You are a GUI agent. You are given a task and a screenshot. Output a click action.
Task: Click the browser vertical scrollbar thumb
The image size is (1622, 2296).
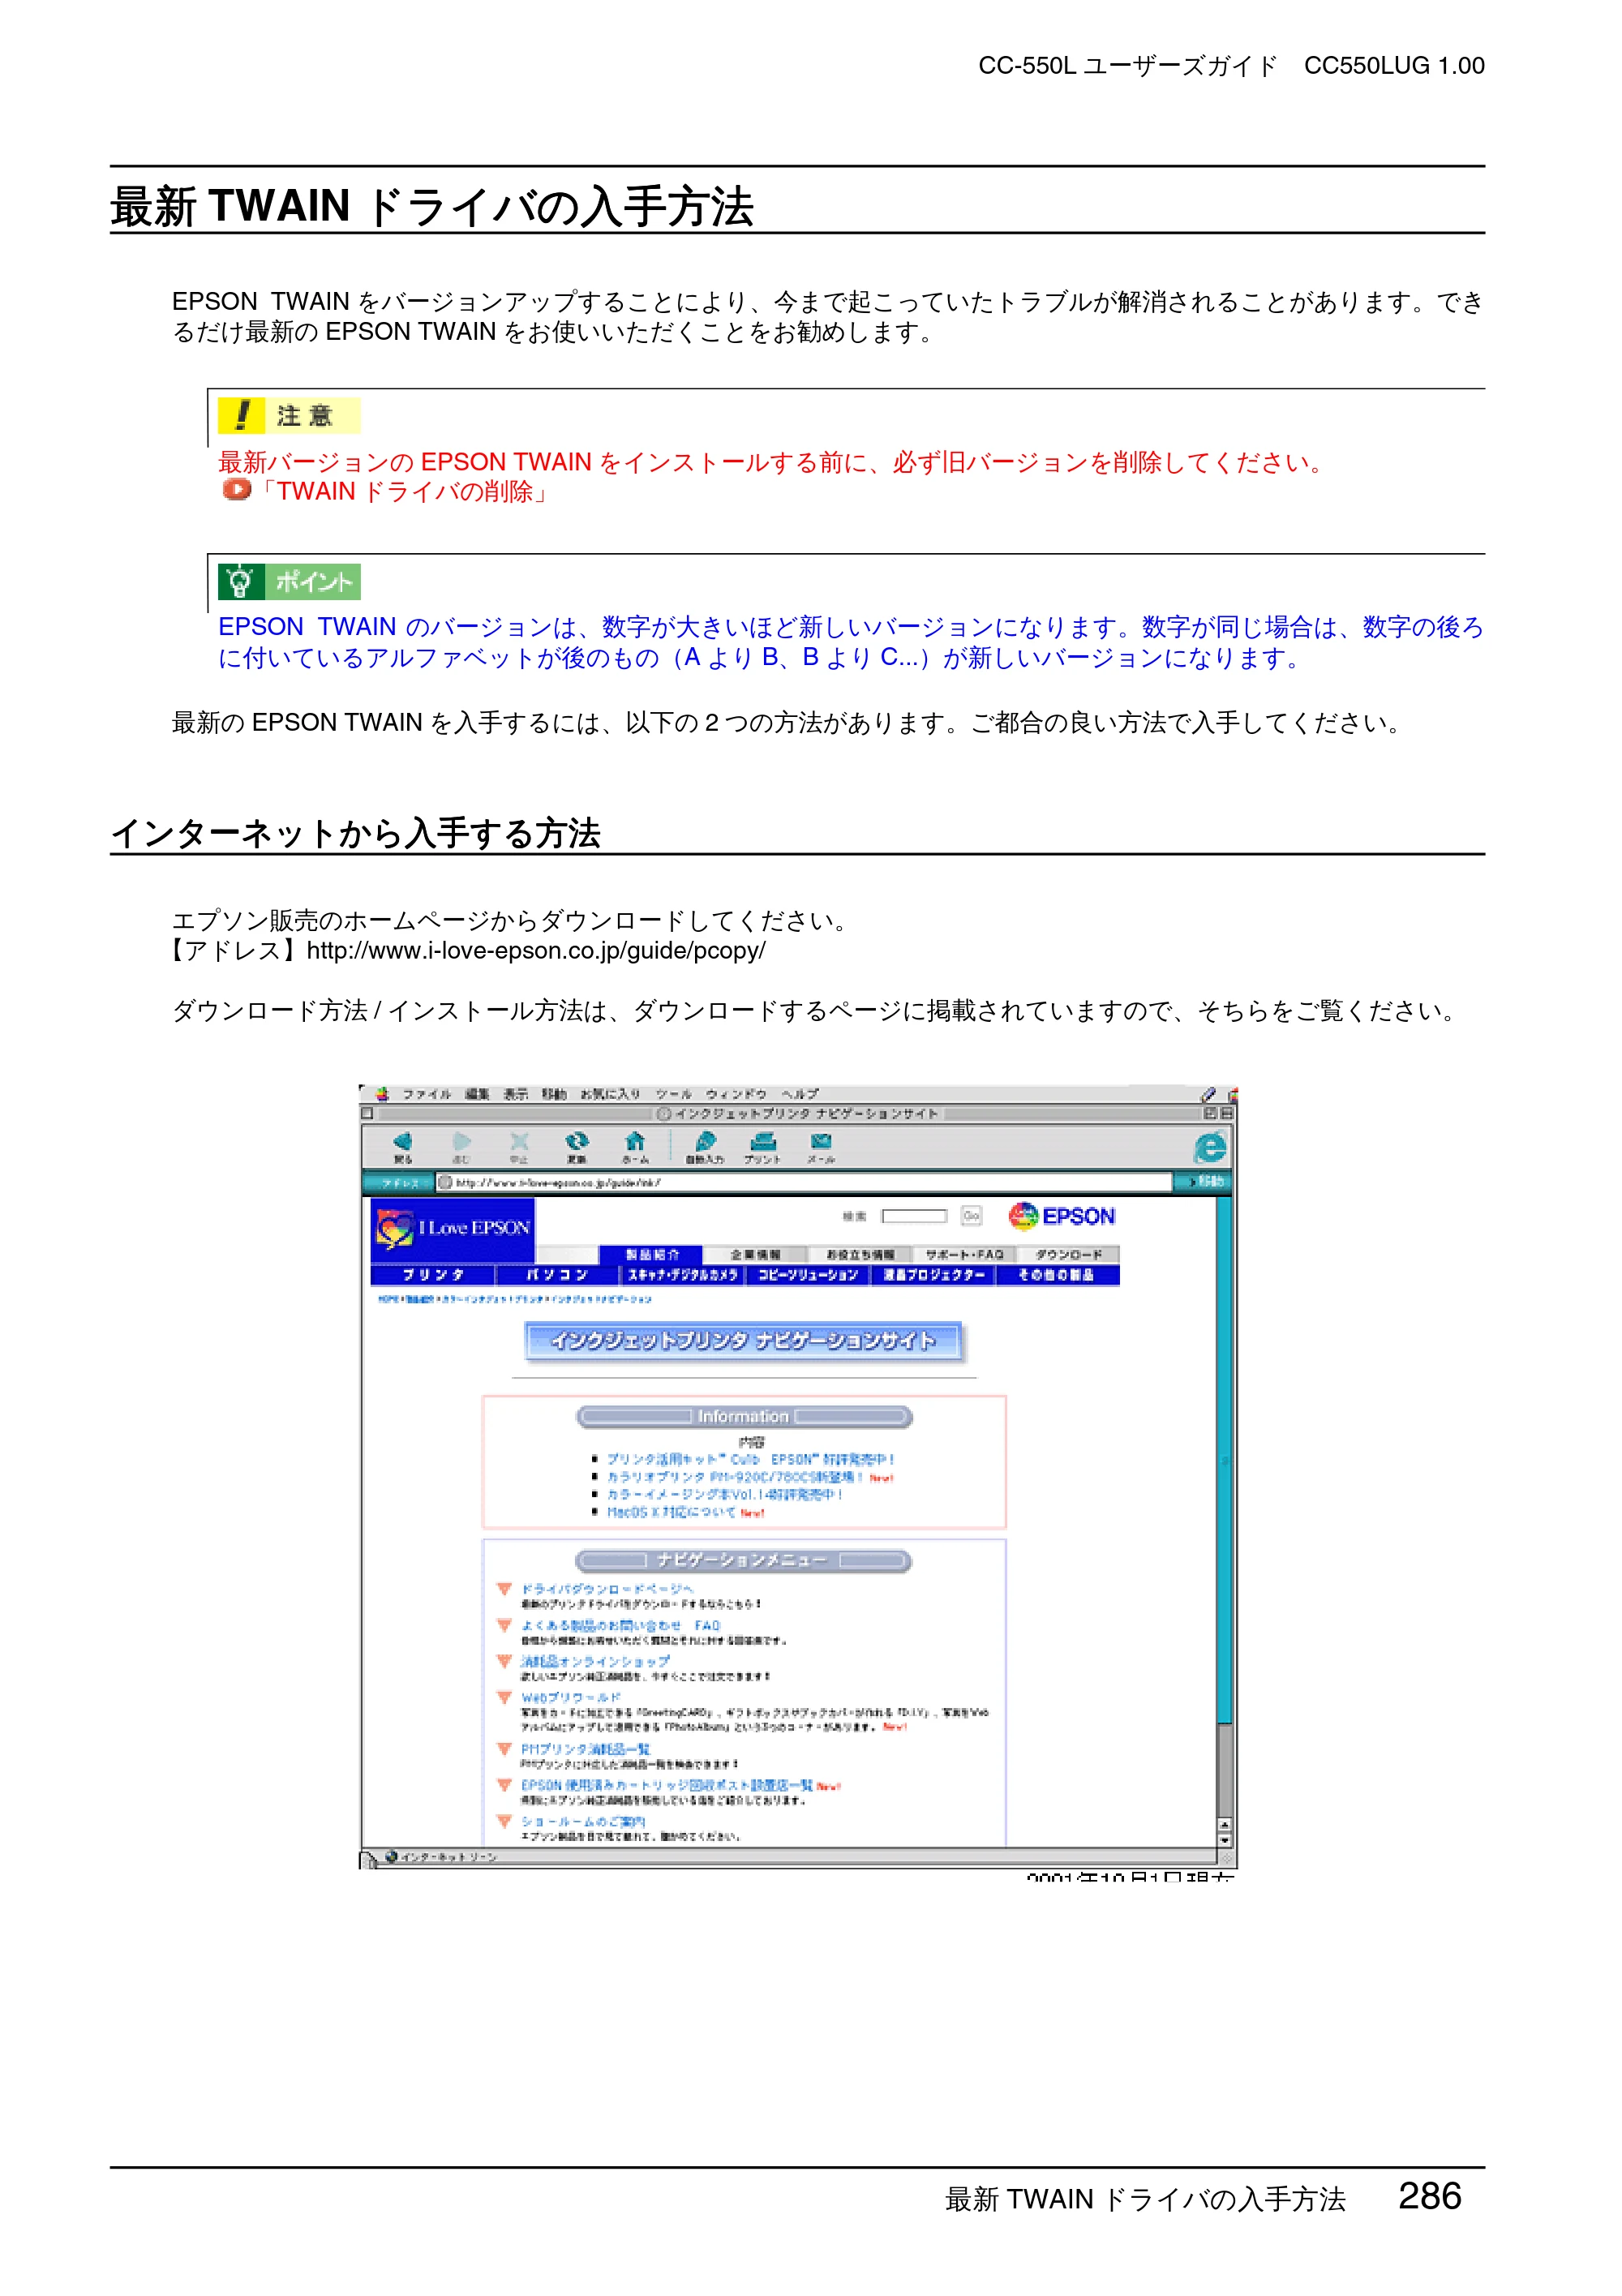click(1224, 1460)
